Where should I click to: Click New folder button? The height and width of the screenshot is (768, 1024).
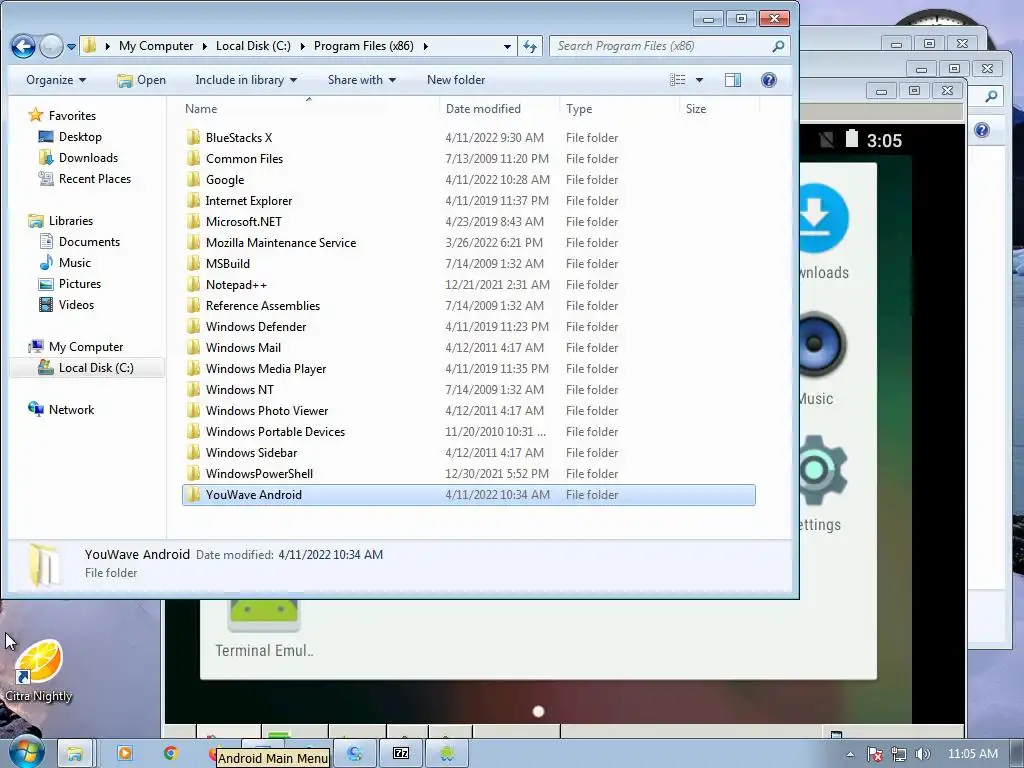pos(456,80)
